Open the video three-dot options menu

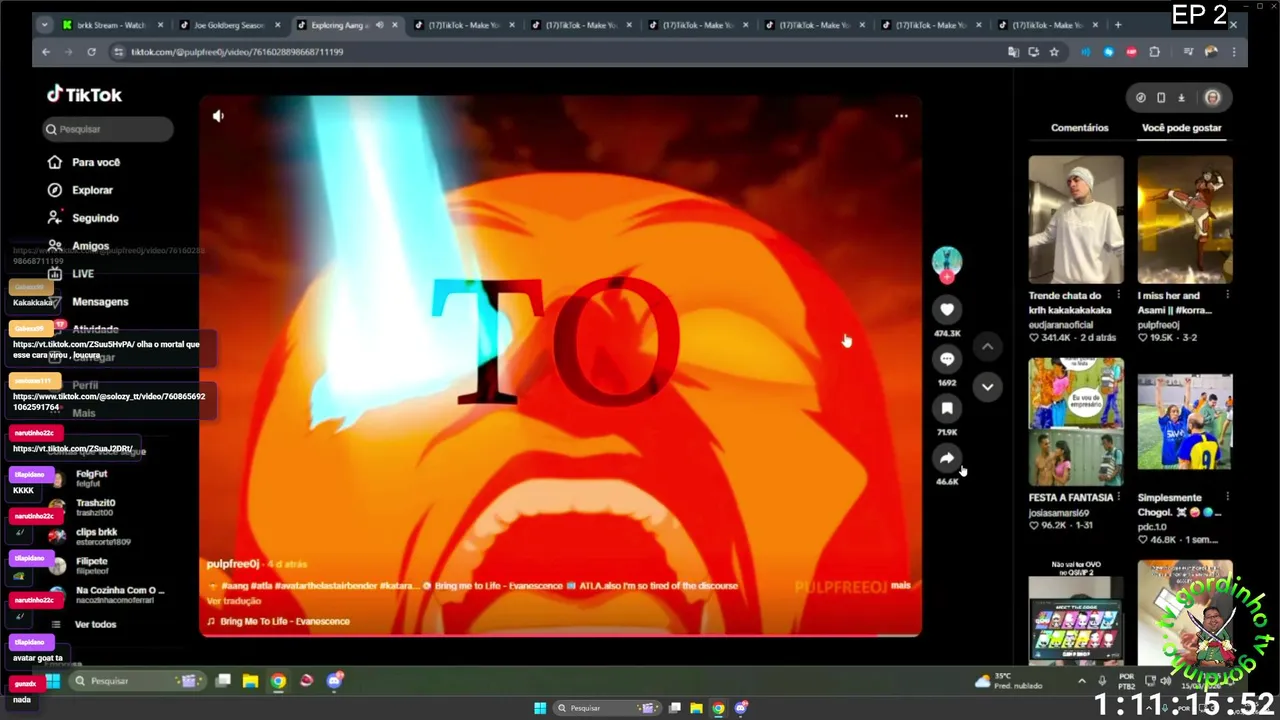pyautogui.click(x=901, y=116)
